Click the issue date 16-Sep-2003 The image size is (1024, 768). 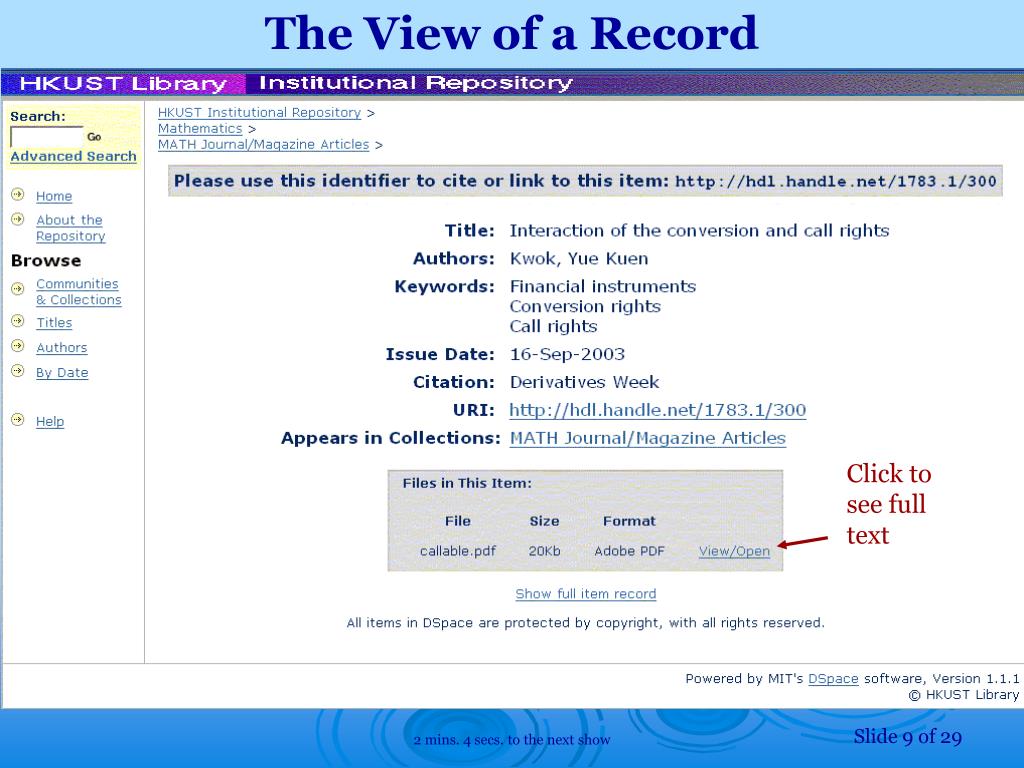[x=568, y=354]
